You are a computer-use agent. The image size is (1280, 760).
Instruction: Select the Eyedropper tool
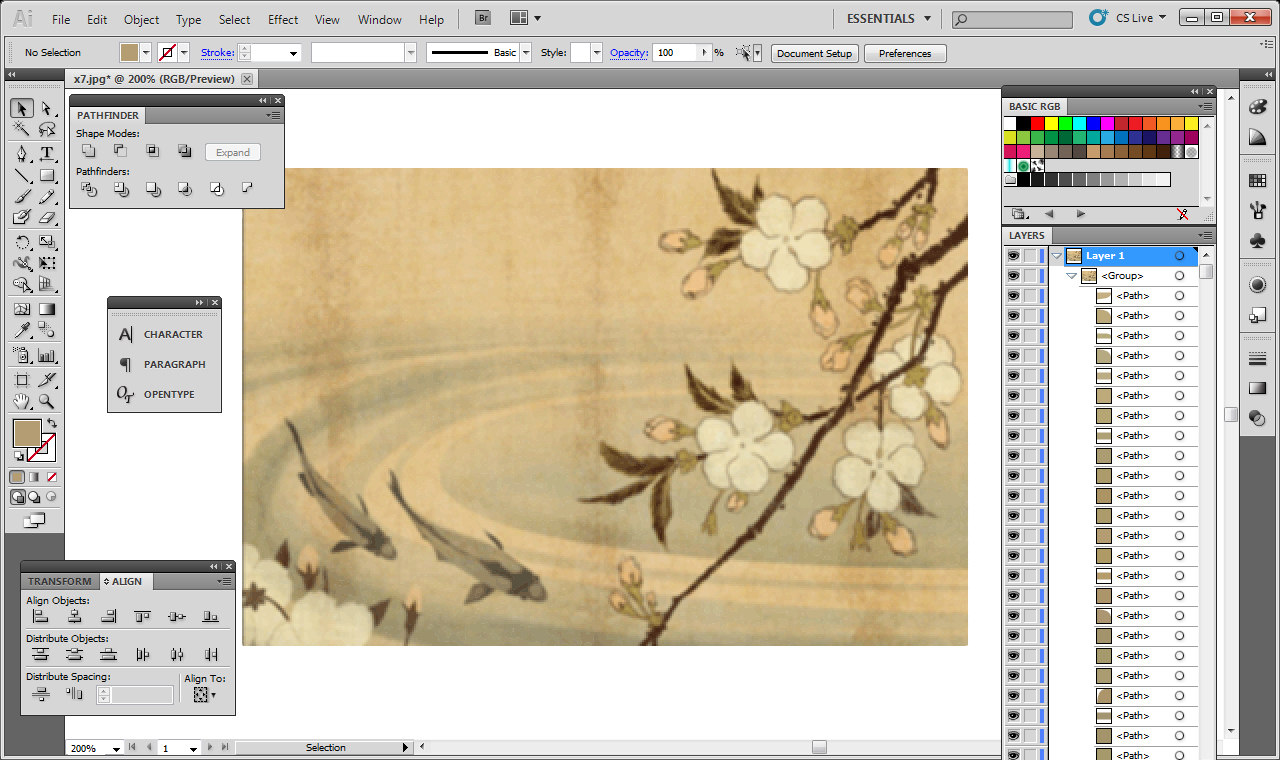(22, 331)
